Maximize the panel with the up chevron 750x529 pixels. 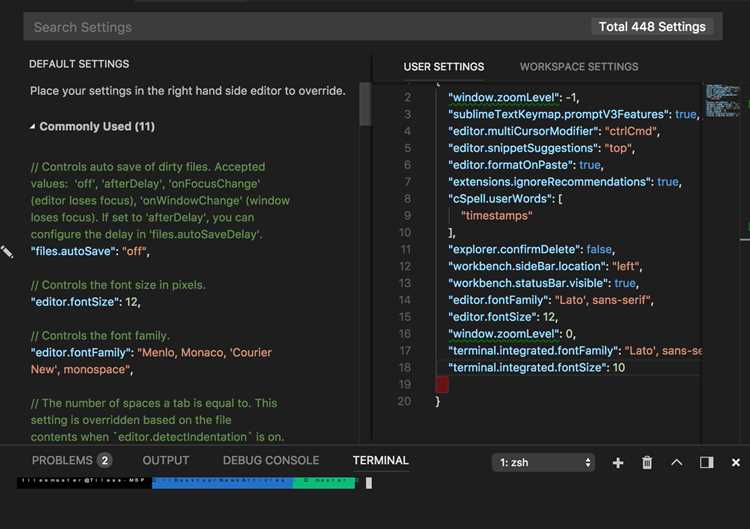tap(676, 463)
